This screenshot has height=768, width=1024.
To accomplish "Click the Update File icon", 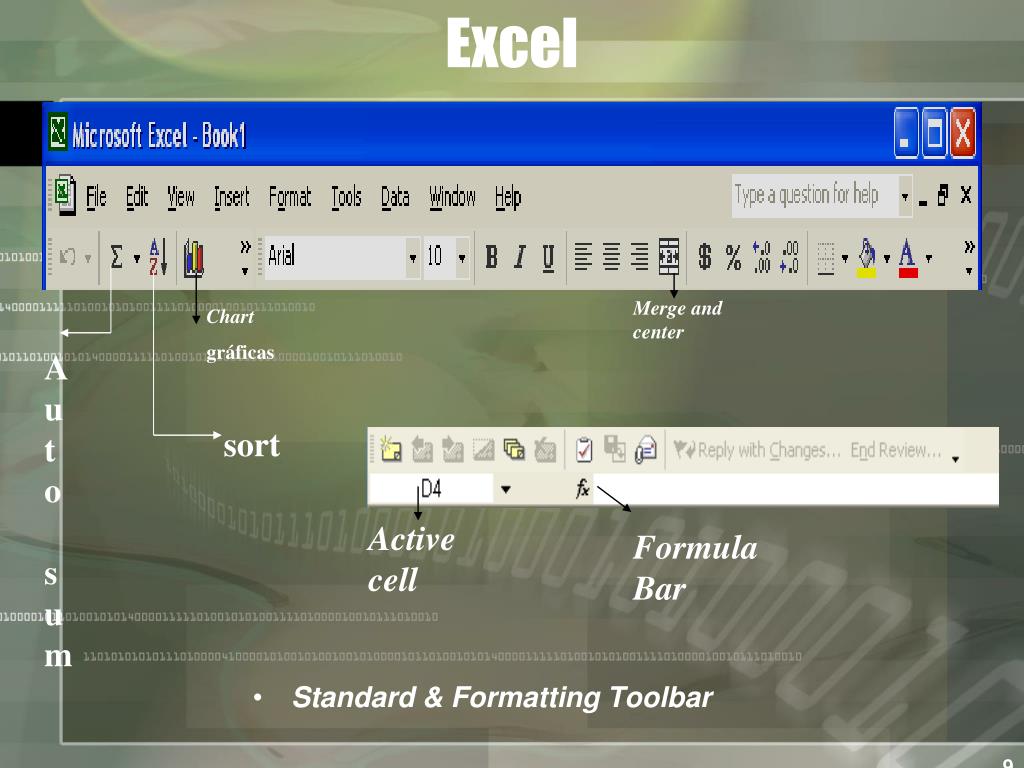I will tap(615, 449).
